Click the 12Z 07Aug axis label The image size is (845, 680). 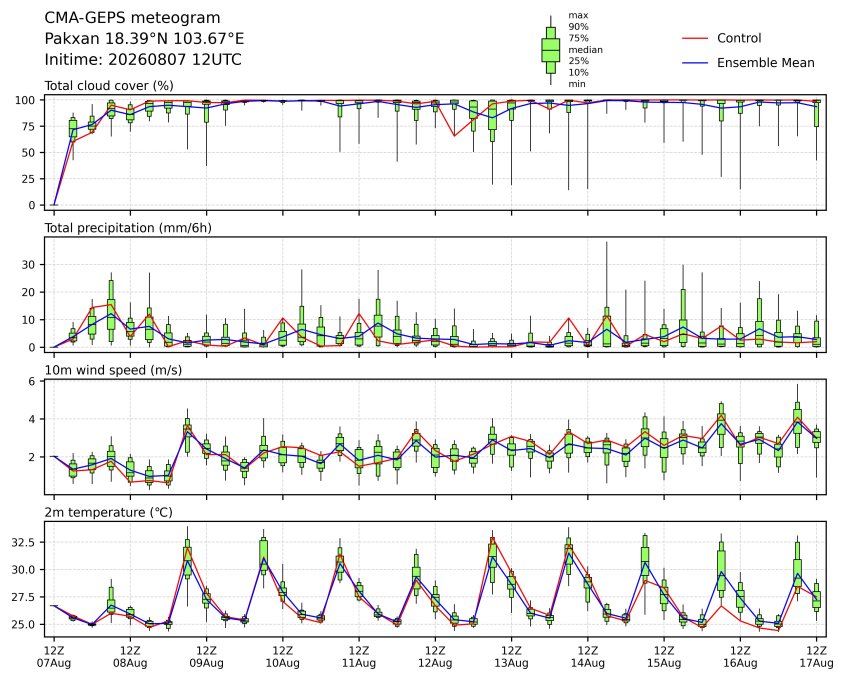point(53,657)
